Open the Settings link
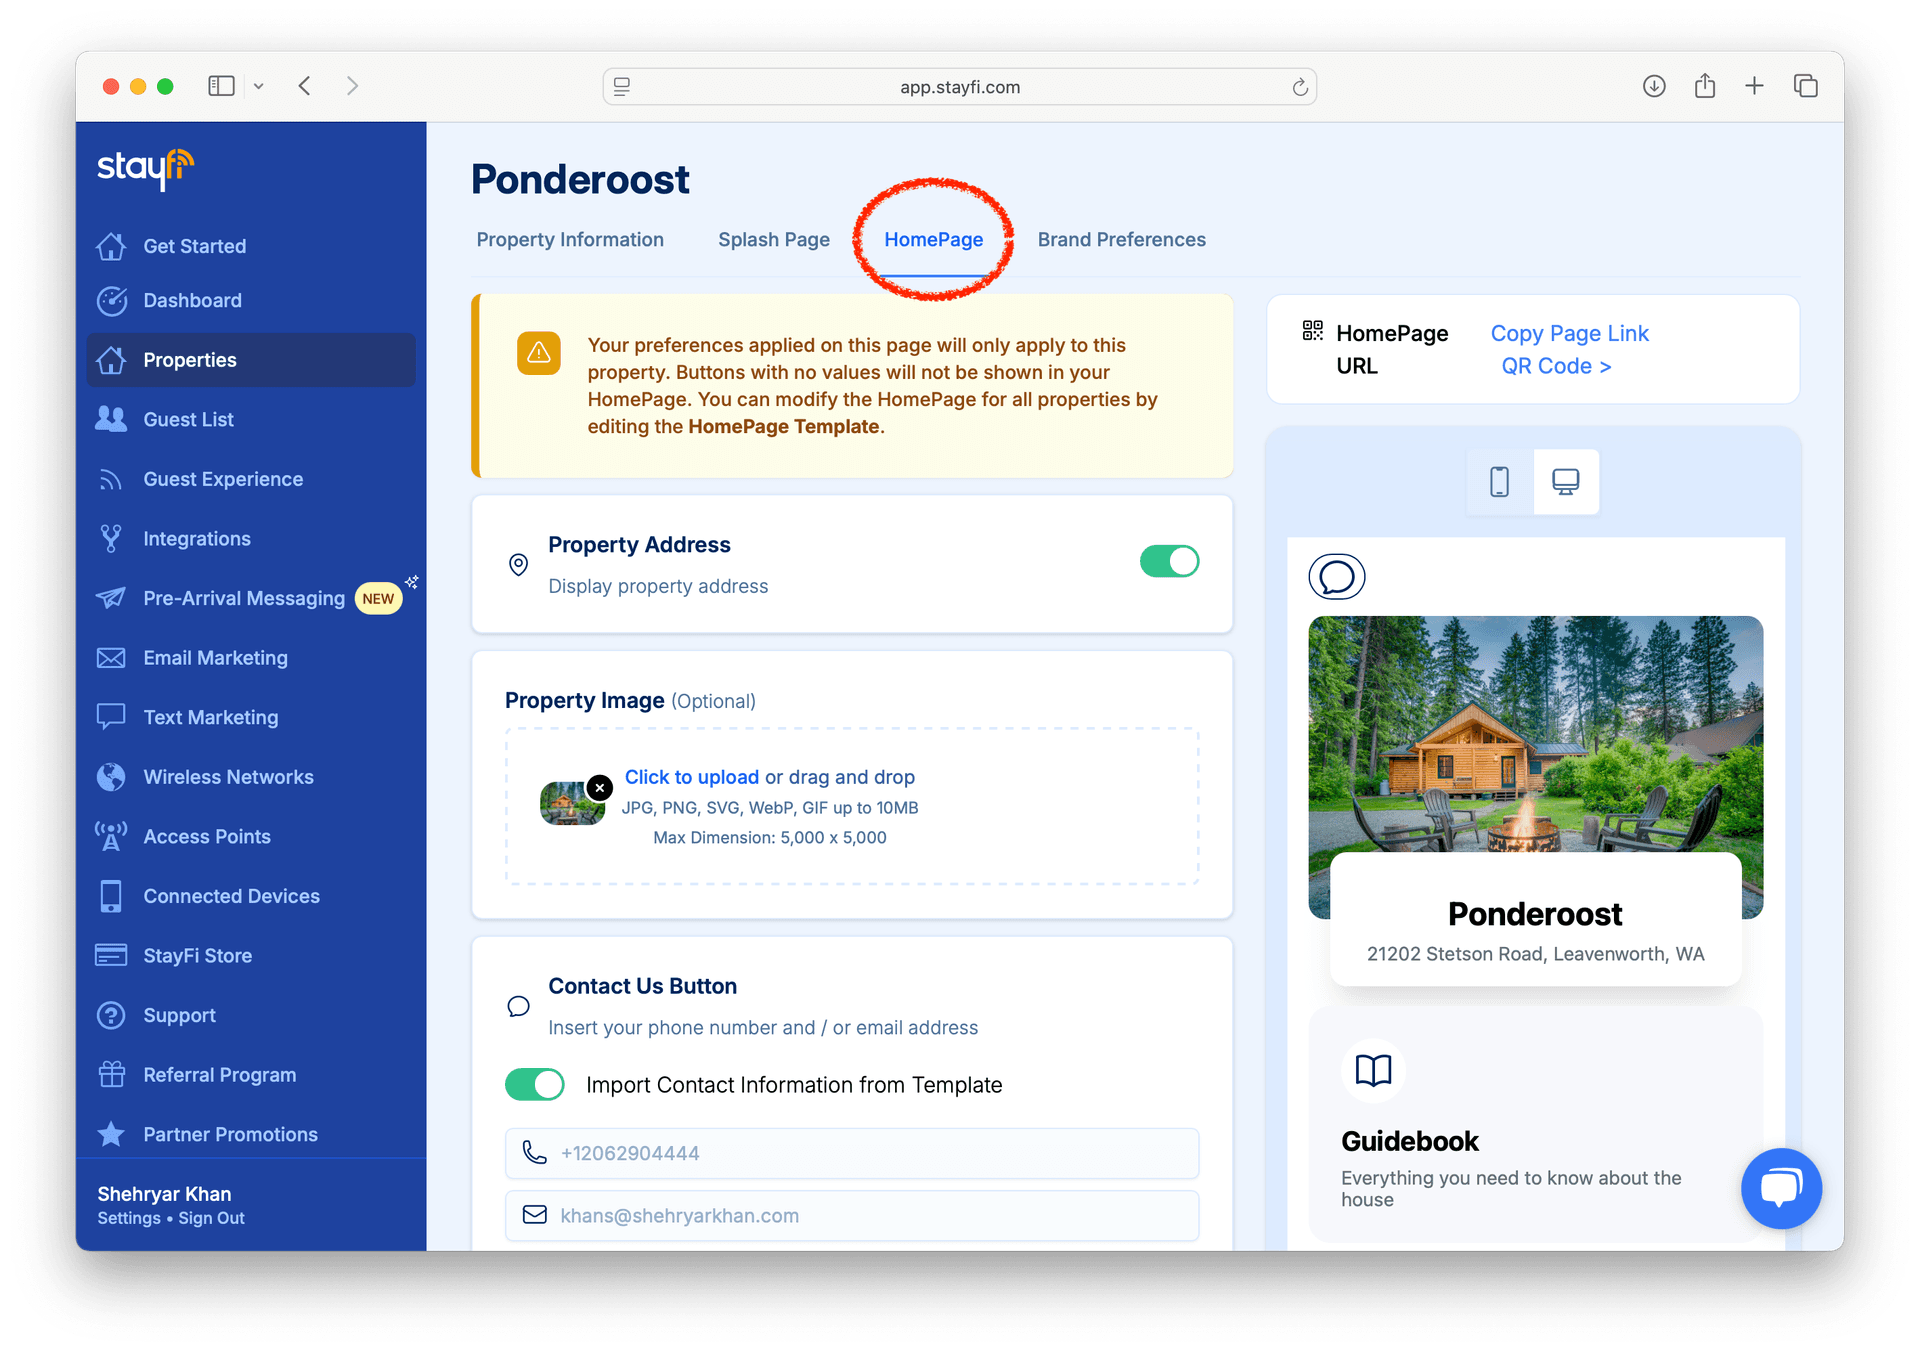Screen dimensions: 1920x1351 pyautogui.click(x=129, y=1218)
